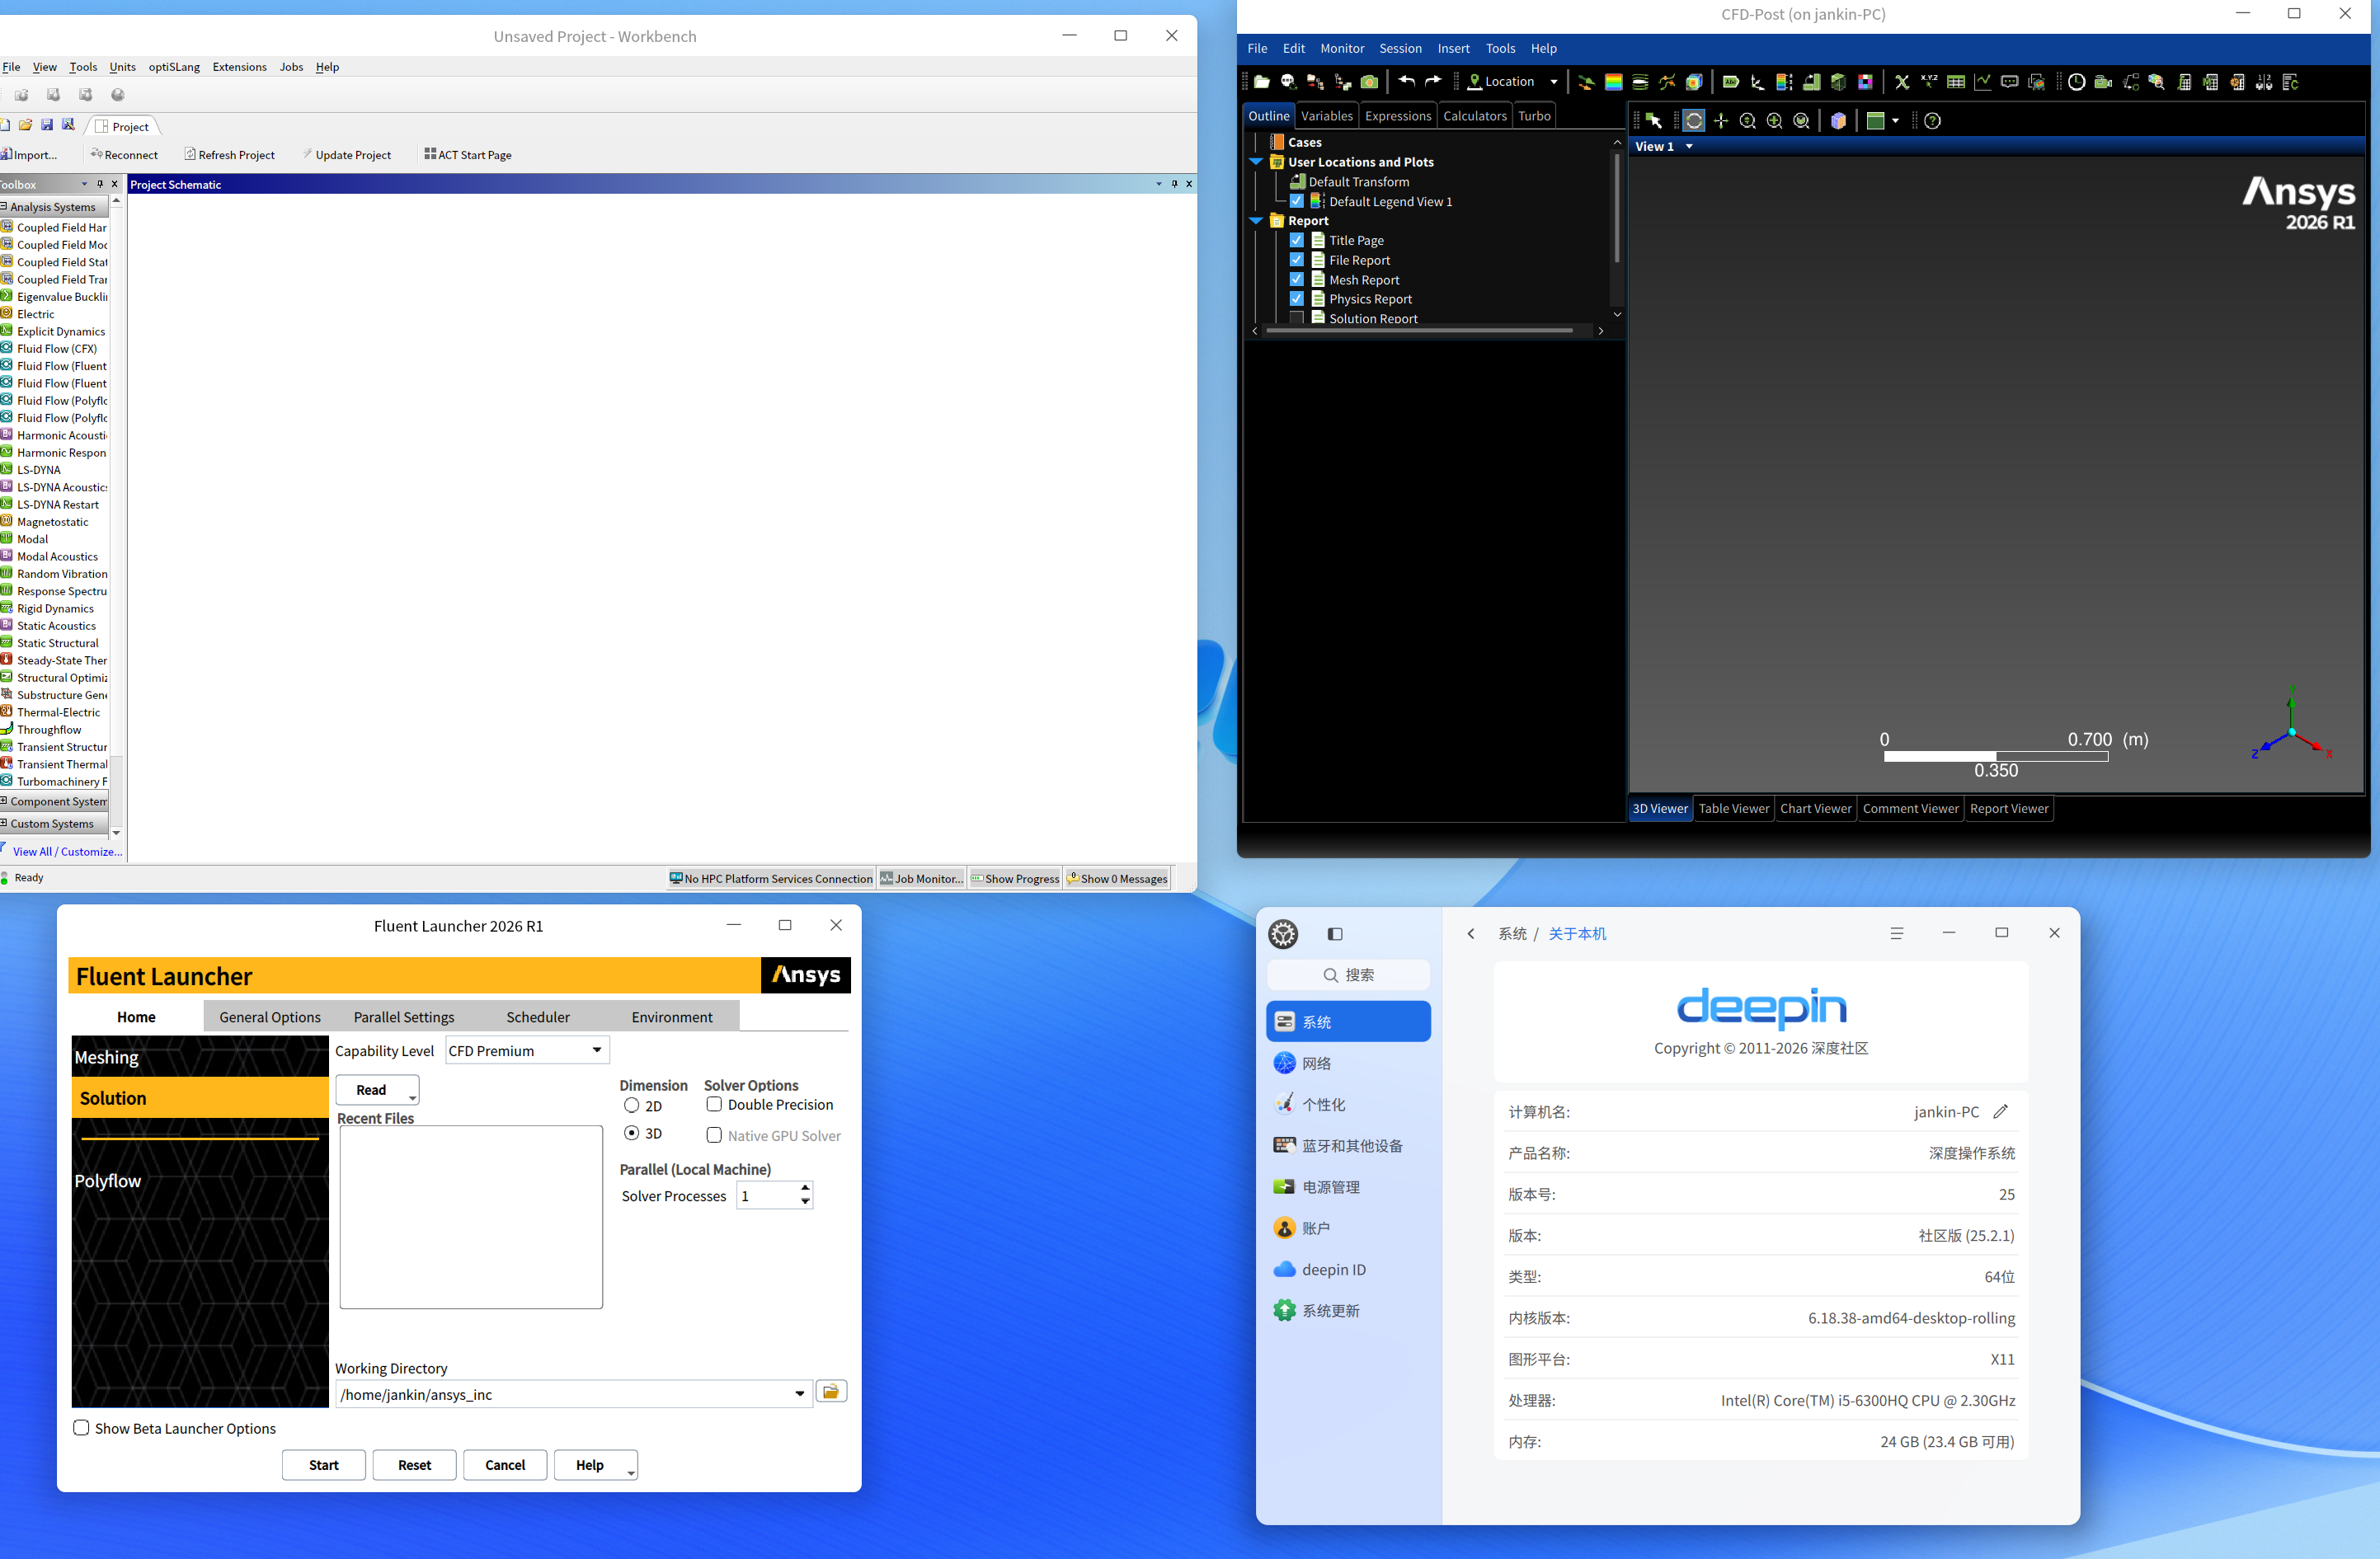Click the Chart icon in CFD-Post toolbar
This screenshot has height=1559, width=2380.
point(1982,82)
